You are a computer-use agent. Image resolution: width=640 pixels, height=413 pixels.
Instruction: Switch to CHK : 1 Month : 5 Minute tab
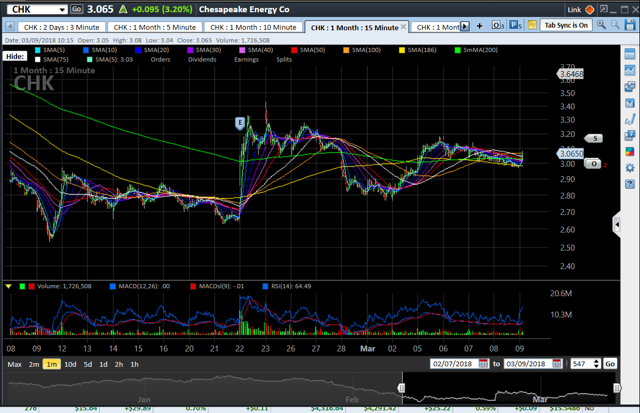(x=155, y=27)
